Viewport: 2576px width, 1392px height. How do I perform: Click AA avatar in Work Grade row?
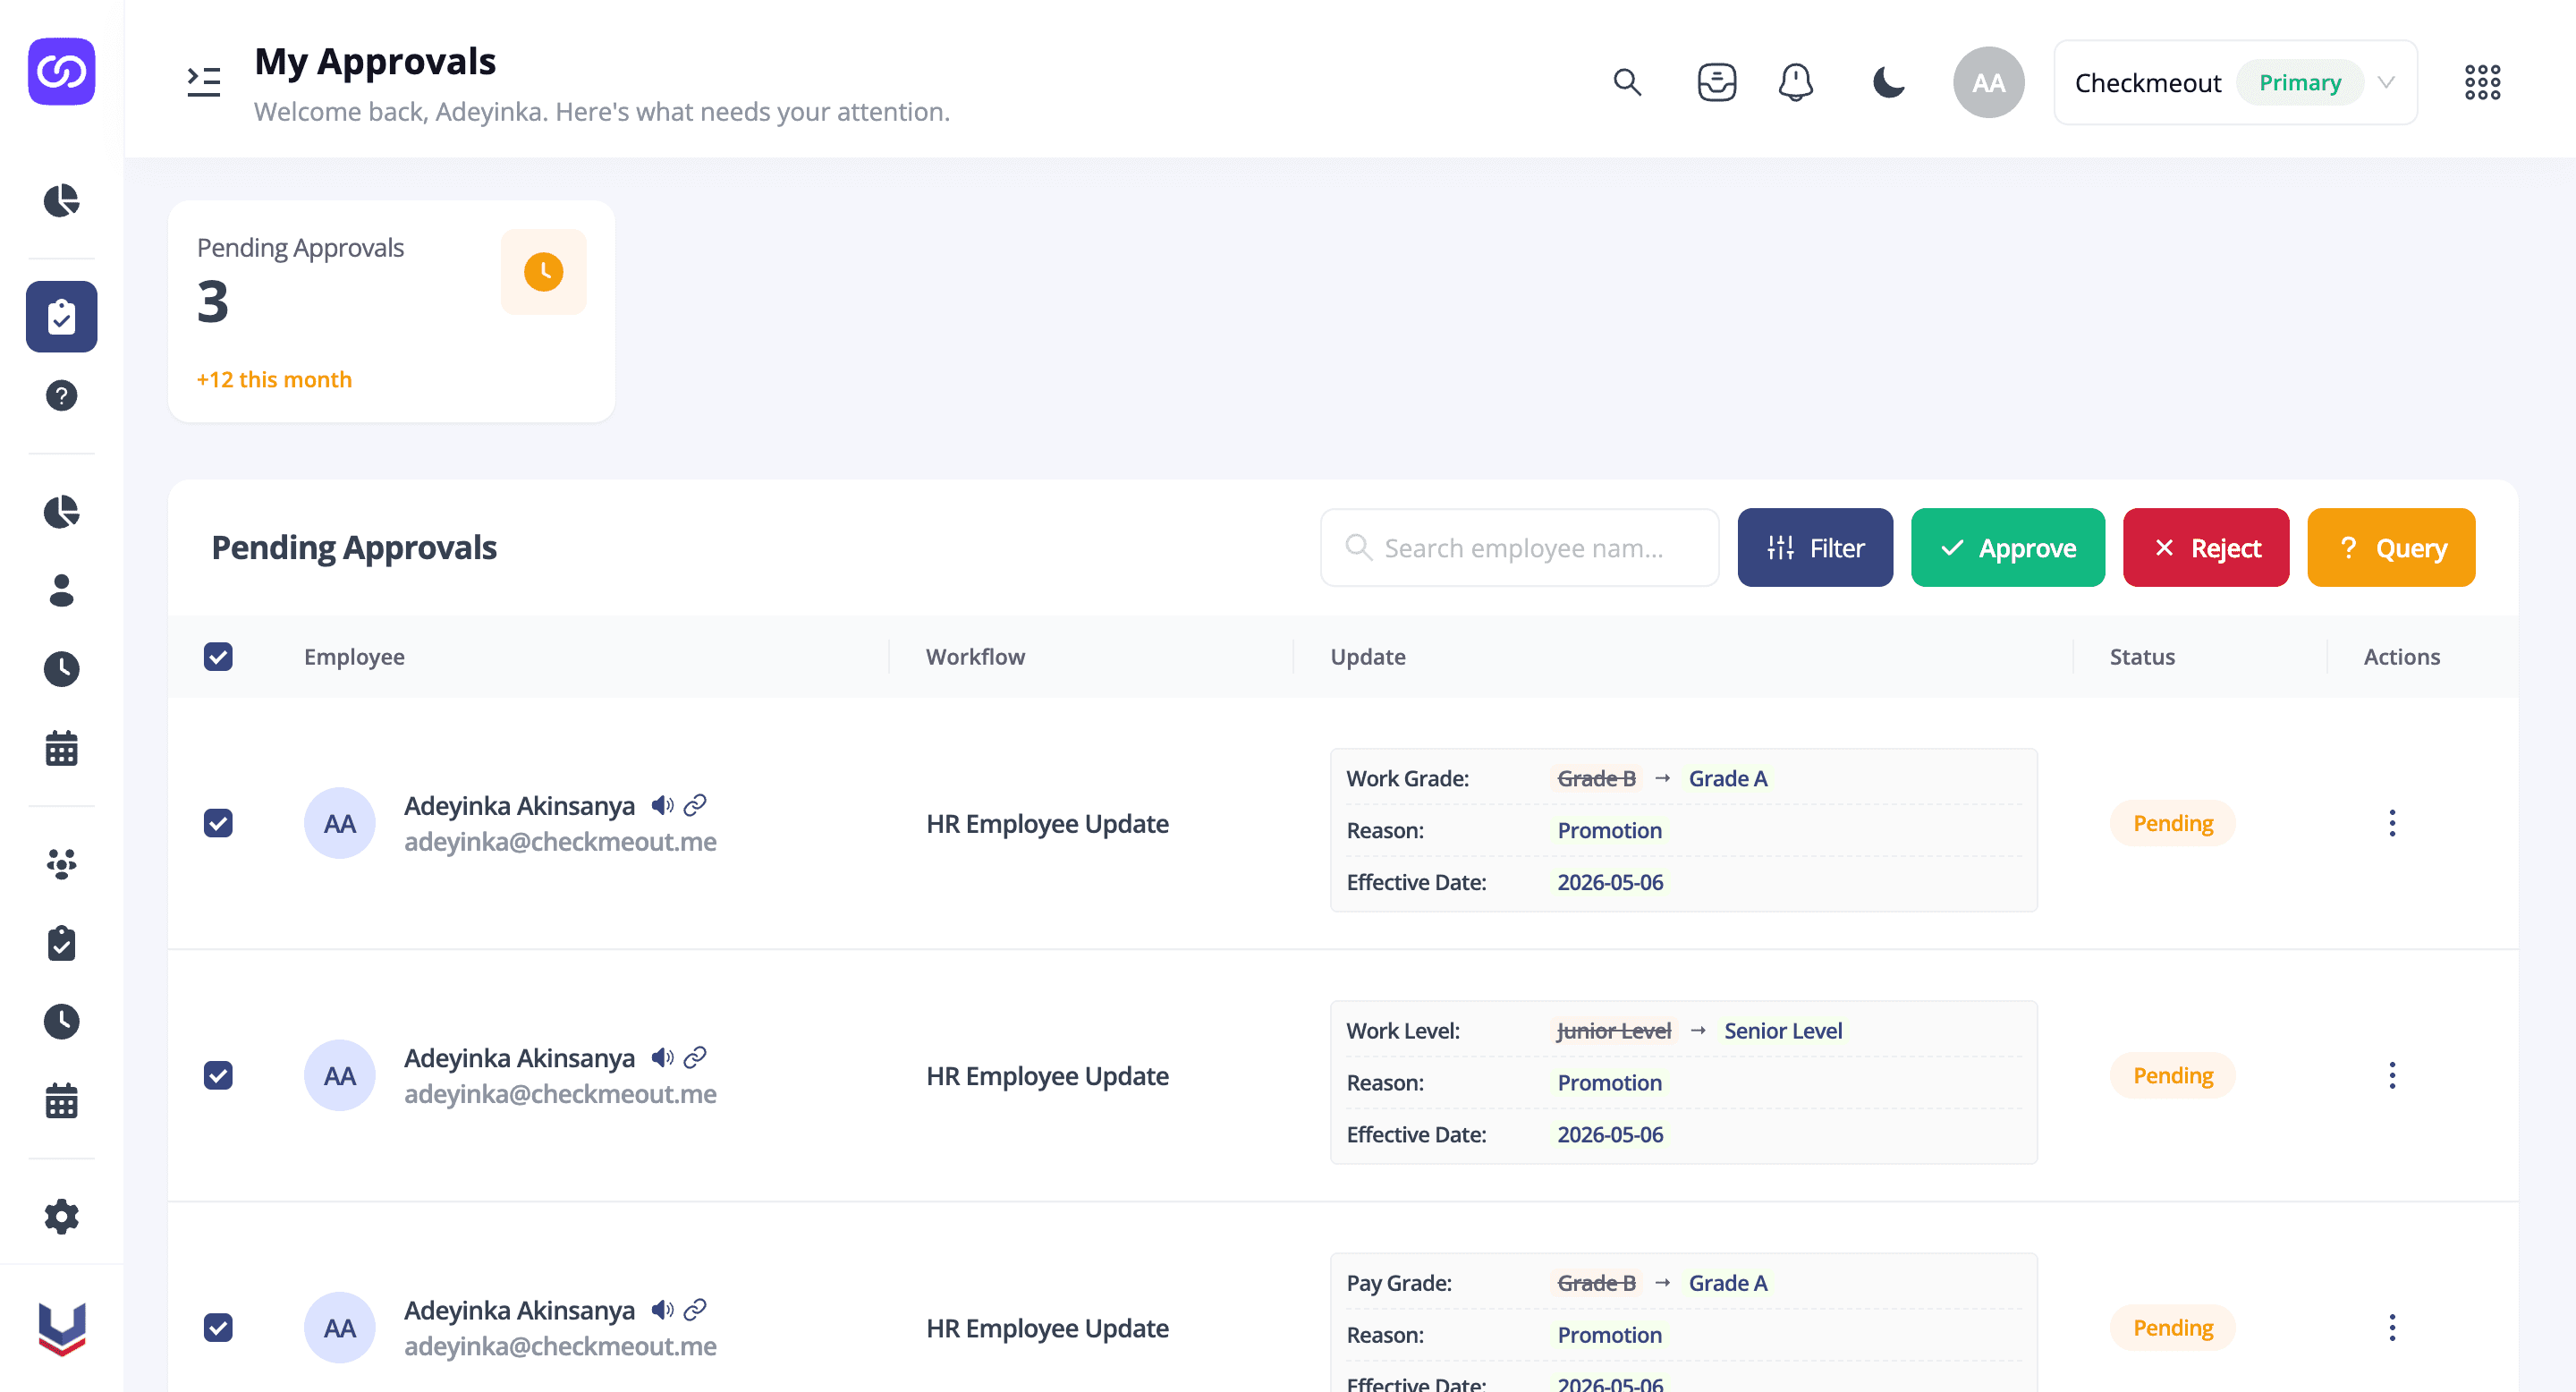tap(340, 823)
